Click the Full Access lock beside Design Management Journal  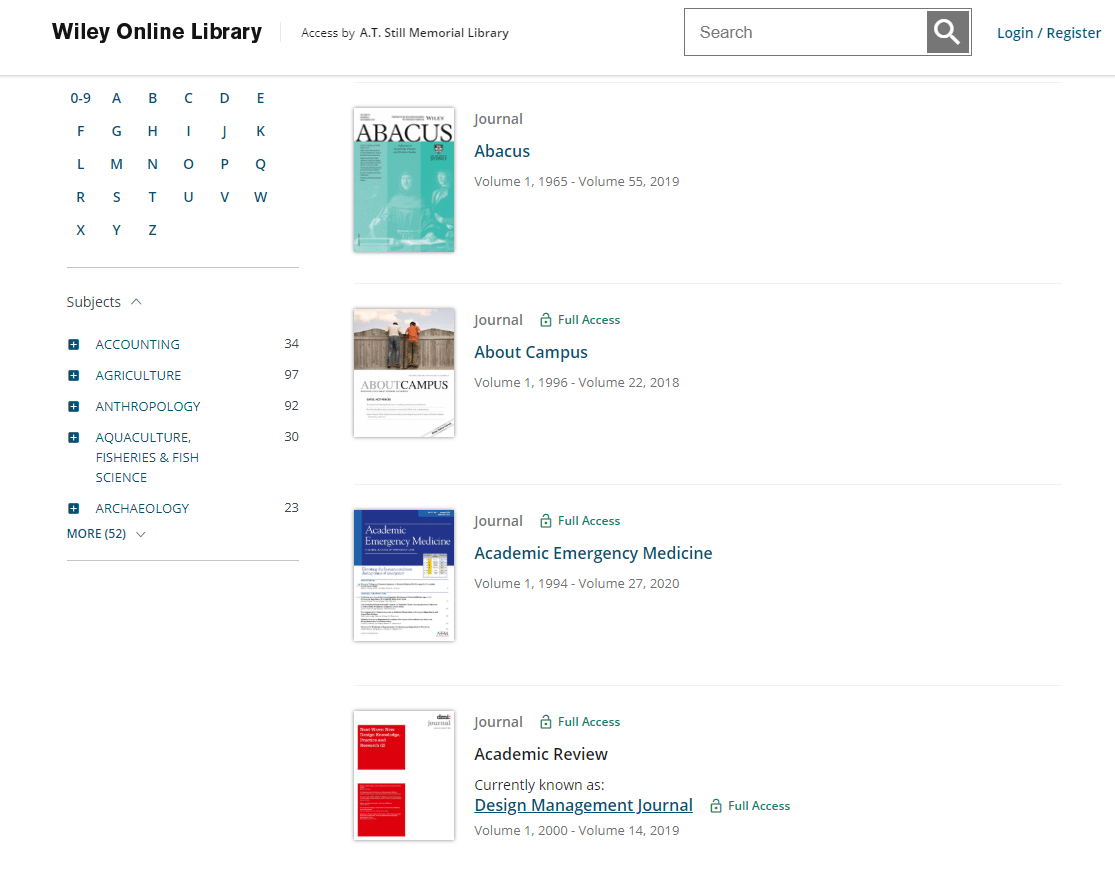pos(715,805)
